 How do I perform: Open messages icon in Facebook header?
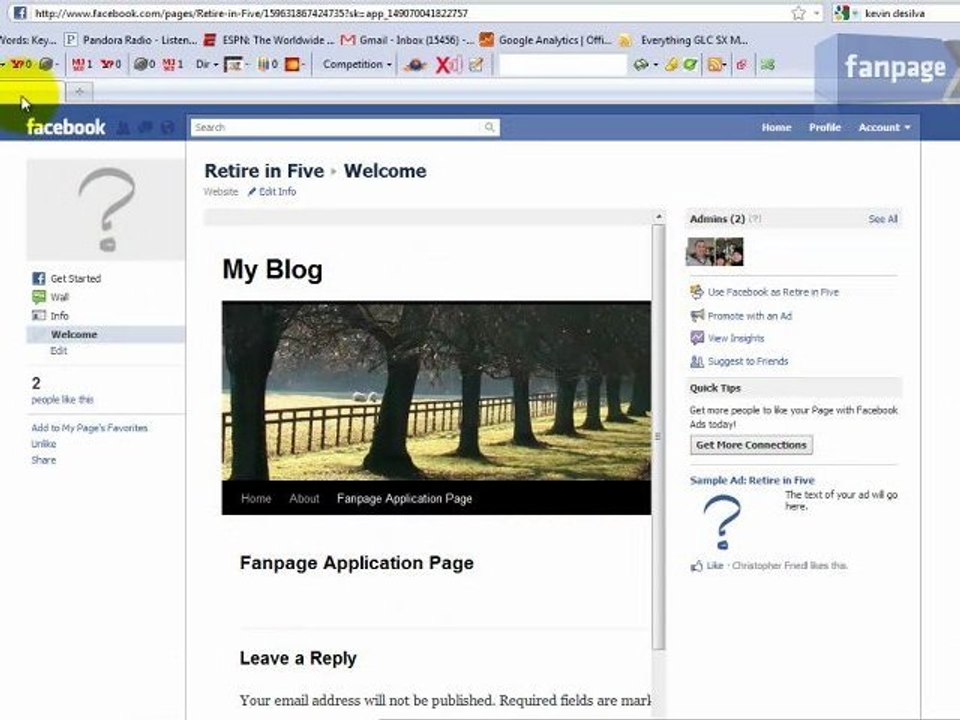tap(145, 127)
